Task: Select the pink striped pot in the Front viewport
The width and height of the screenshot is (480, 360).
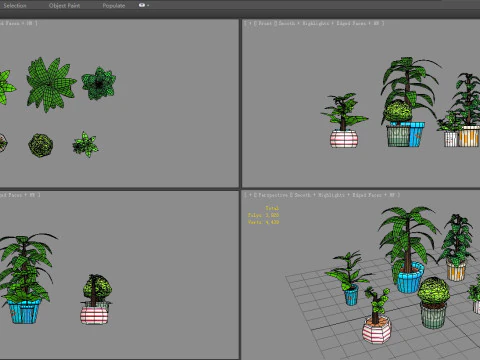Action: point(344,139)
